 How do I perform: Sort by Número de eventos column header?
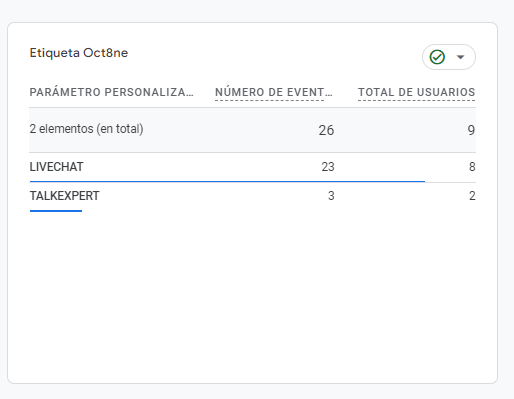274,92
